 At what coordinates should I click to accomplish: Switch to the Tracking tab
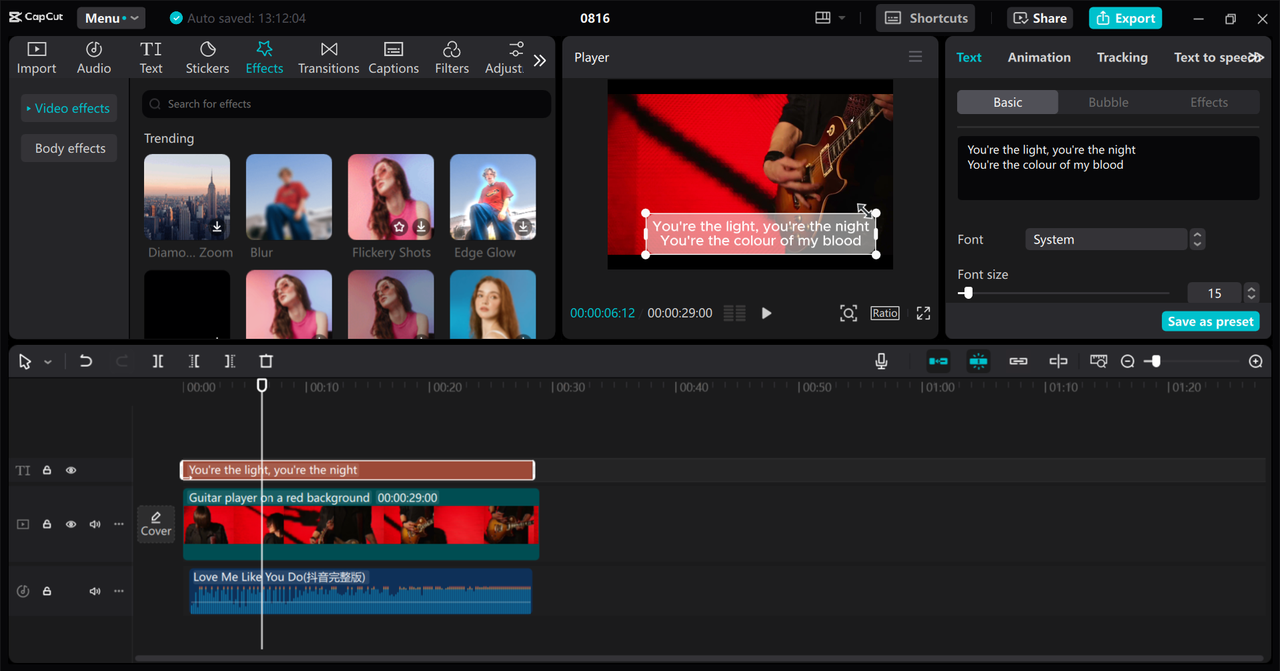1122,57
